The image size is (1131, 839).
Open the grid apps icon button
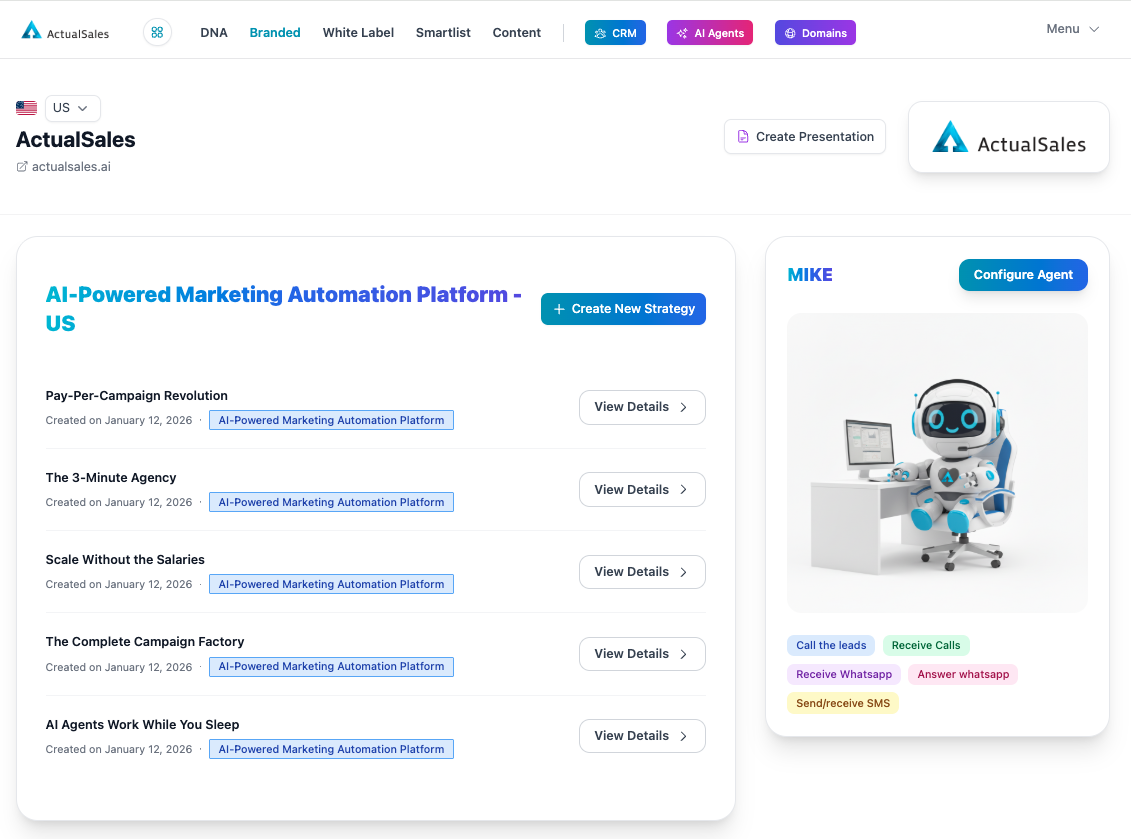coord(157,32)
